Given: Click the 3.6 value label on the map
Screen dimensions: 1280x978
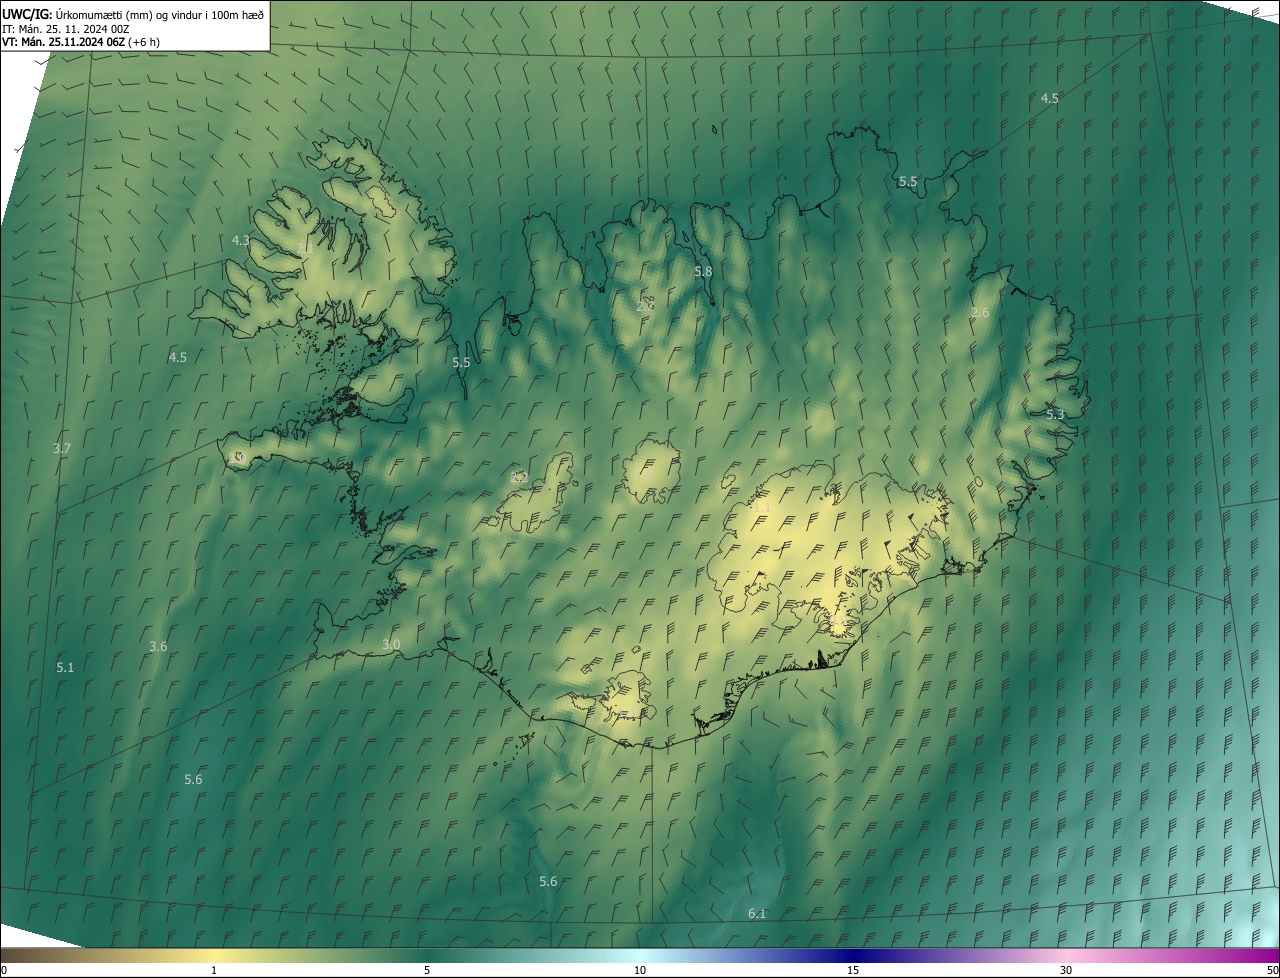Looking at the screenshot, I should (158, 646).
